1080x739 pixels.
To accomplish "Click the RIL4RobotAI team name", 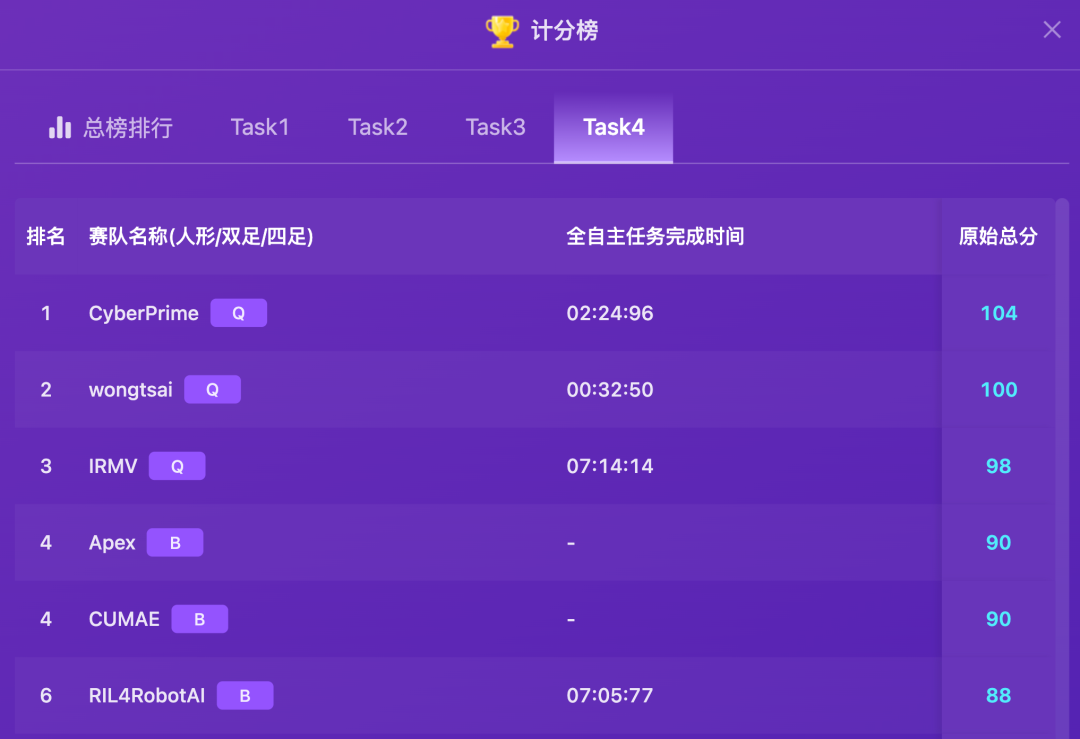I will (x=147, y=696).
